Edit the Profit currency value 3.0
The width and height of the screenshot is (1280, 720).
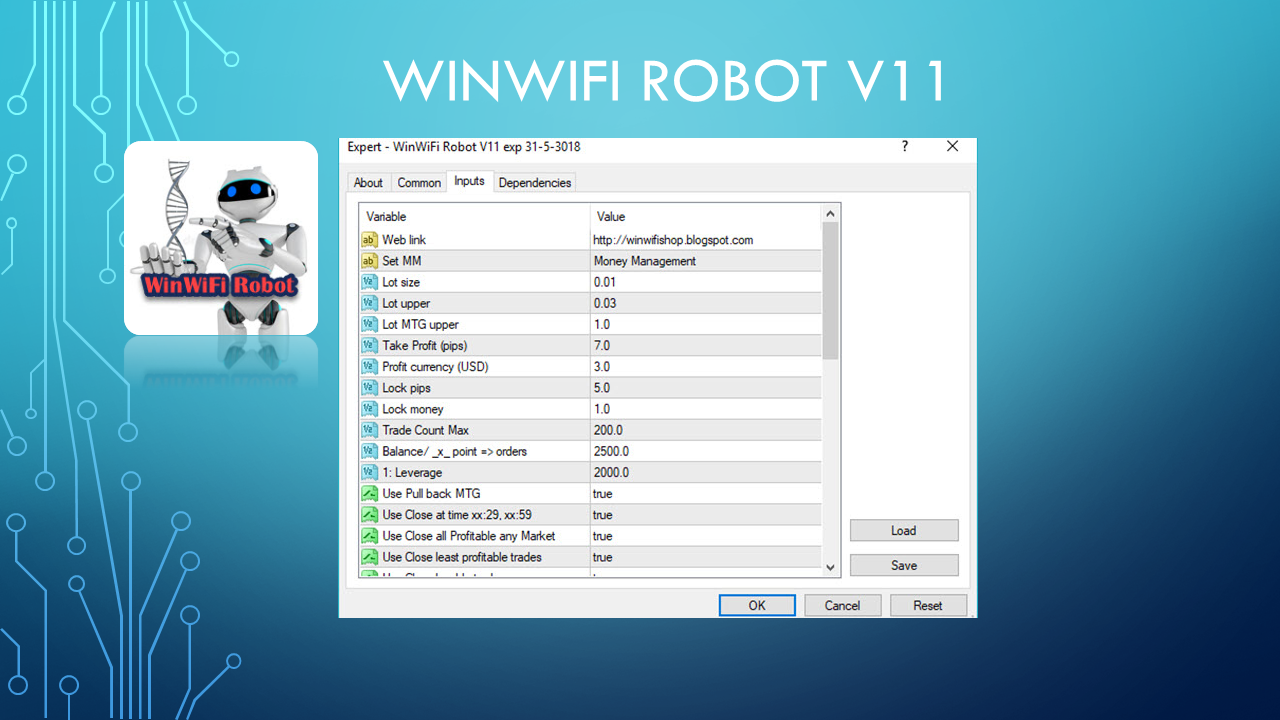click(x=705, y=367)
